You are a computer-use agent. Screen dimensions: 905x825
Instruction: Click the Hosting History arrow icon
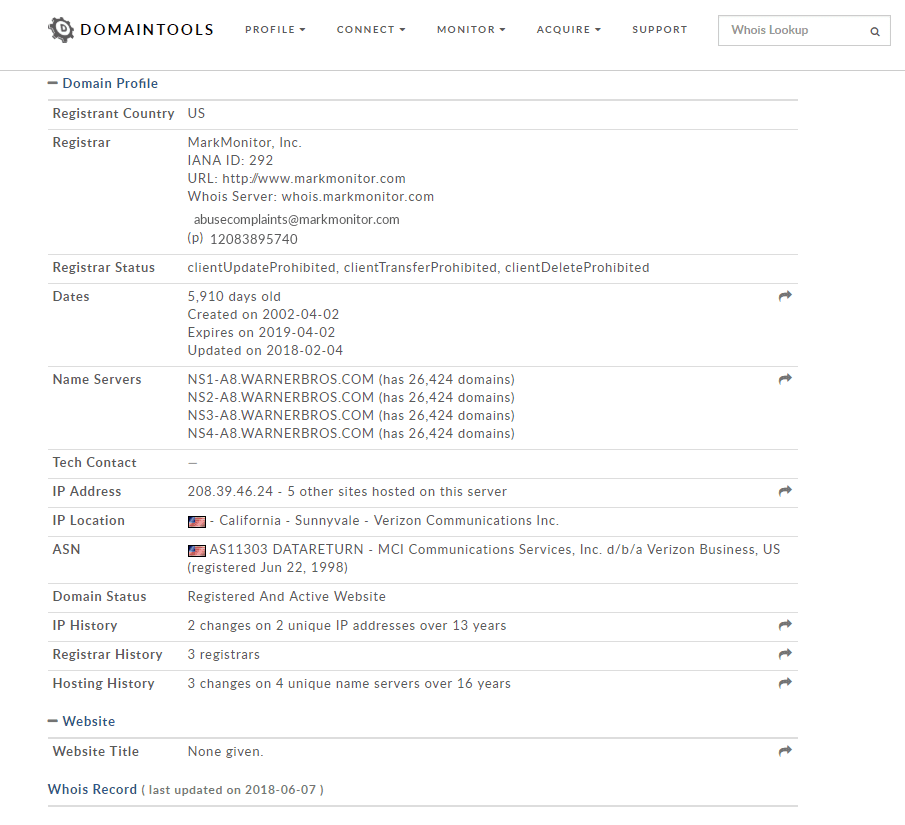785,684
